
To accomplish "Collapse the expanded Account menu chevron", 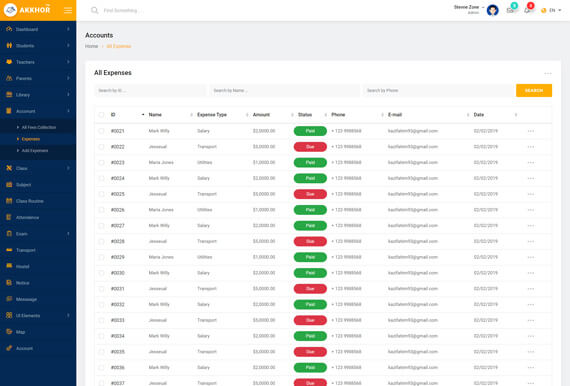I will click(x=68, y=111).
